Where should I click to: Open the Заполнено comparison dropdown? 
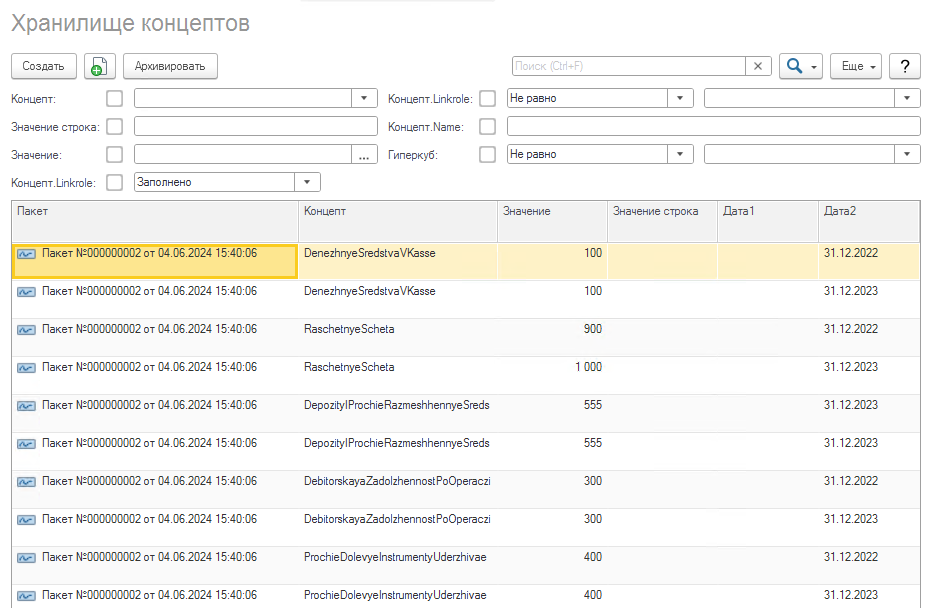(x=307, y=182)
